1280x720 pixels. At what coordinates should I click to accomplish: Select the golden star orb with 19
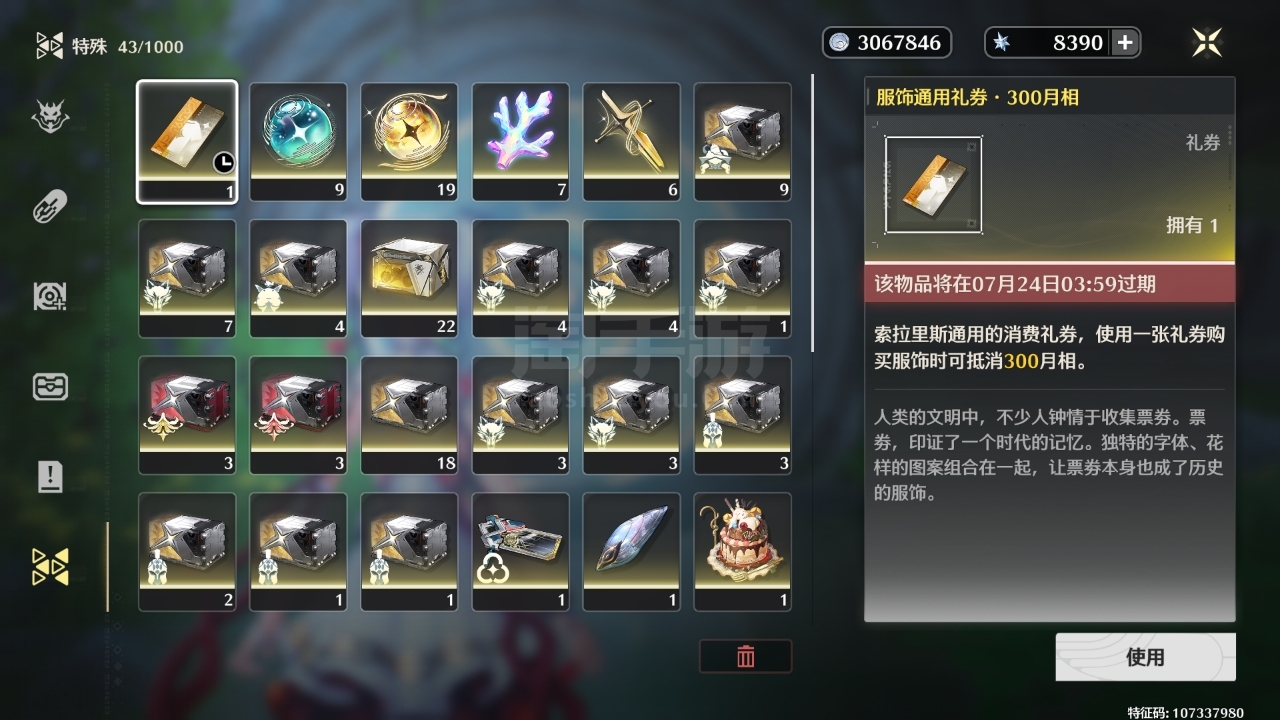point(409,142)
